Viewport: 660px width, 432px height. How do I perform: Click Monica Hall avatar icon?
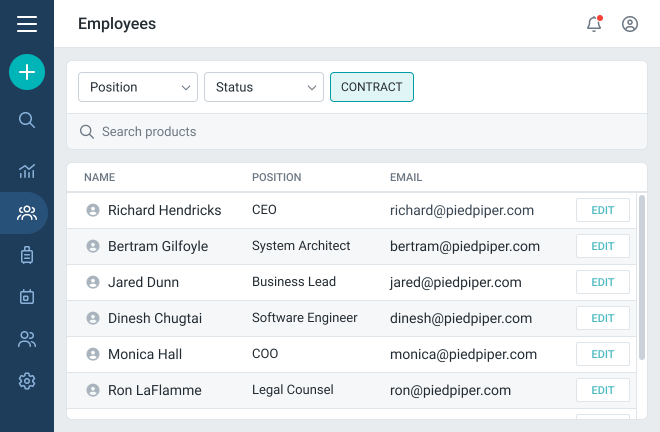93,354
